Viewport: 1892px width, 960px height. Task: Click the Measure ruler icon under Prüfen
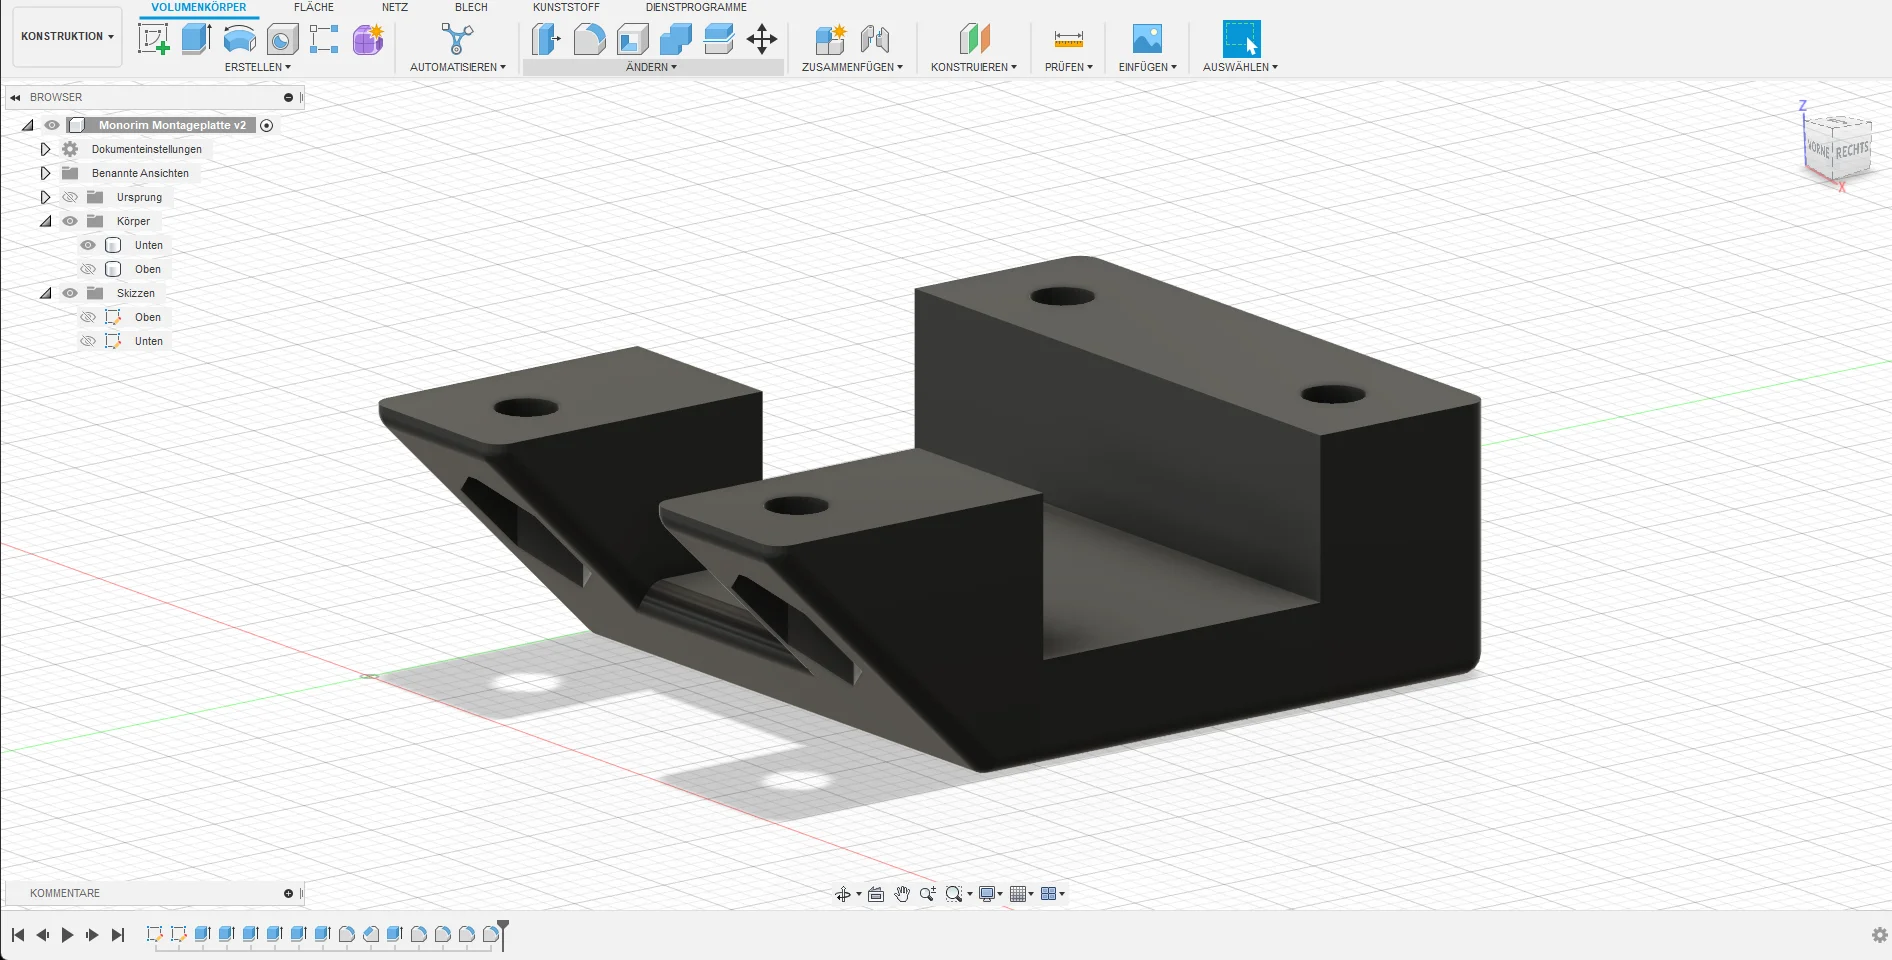click(1068, 39)
